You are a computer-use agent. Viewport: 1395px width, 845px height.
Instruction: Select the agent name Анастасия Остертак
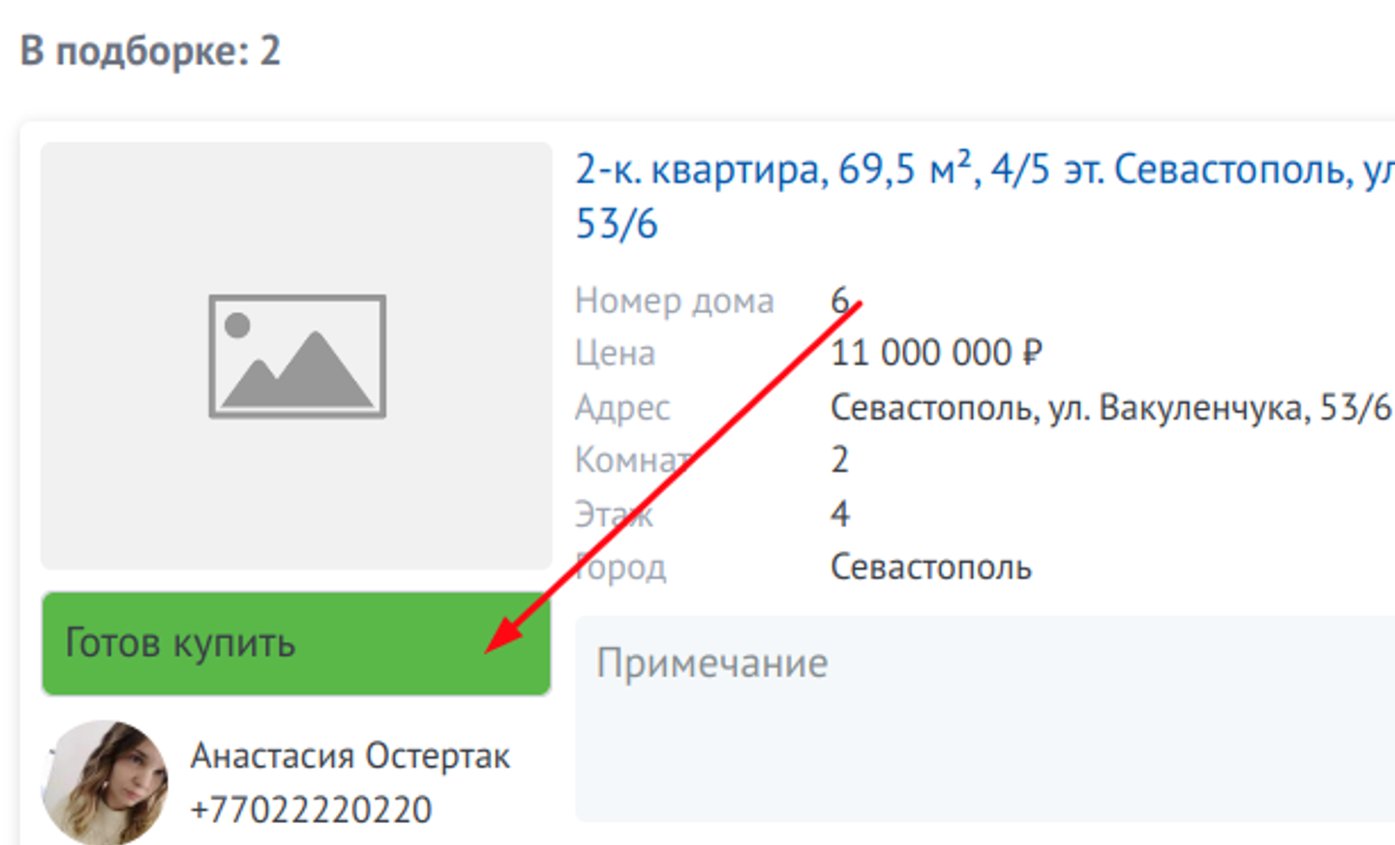coord(350,756)
